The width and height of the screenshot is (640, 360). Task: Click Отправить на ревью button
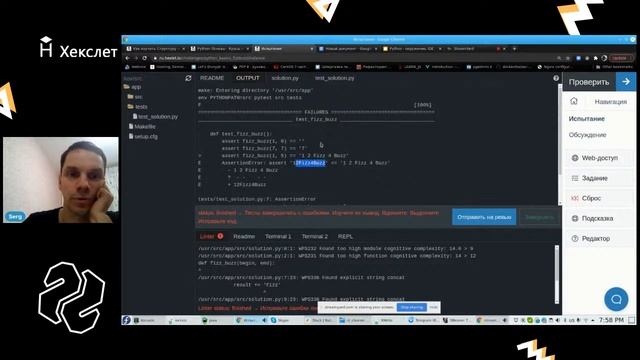click(484, 217)
